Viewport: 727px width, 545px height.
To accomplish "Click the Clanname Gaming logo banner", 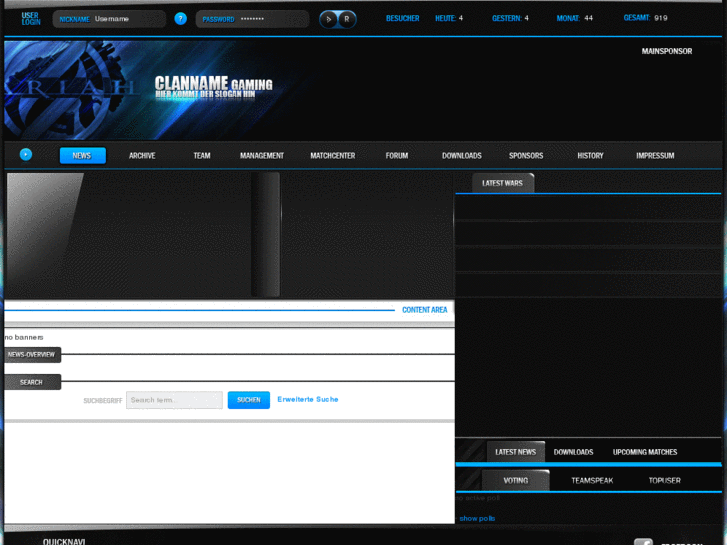I will click(213, 88).
